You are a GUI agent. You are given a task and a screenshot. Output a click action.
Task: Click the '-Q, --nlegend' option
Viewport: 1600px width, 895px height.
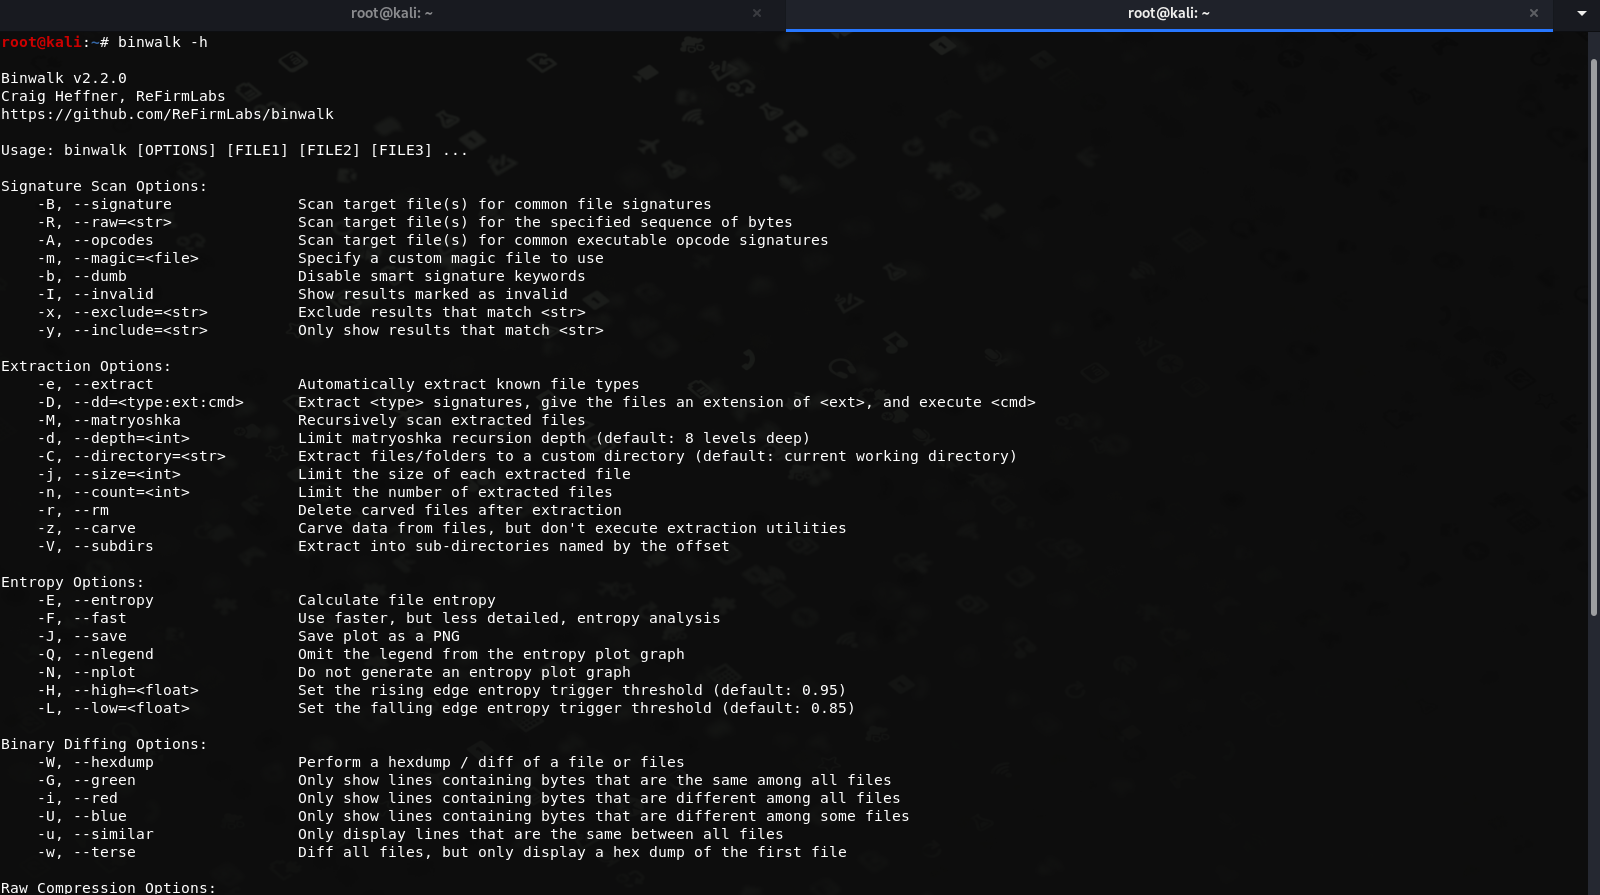(x=96, y=654)
